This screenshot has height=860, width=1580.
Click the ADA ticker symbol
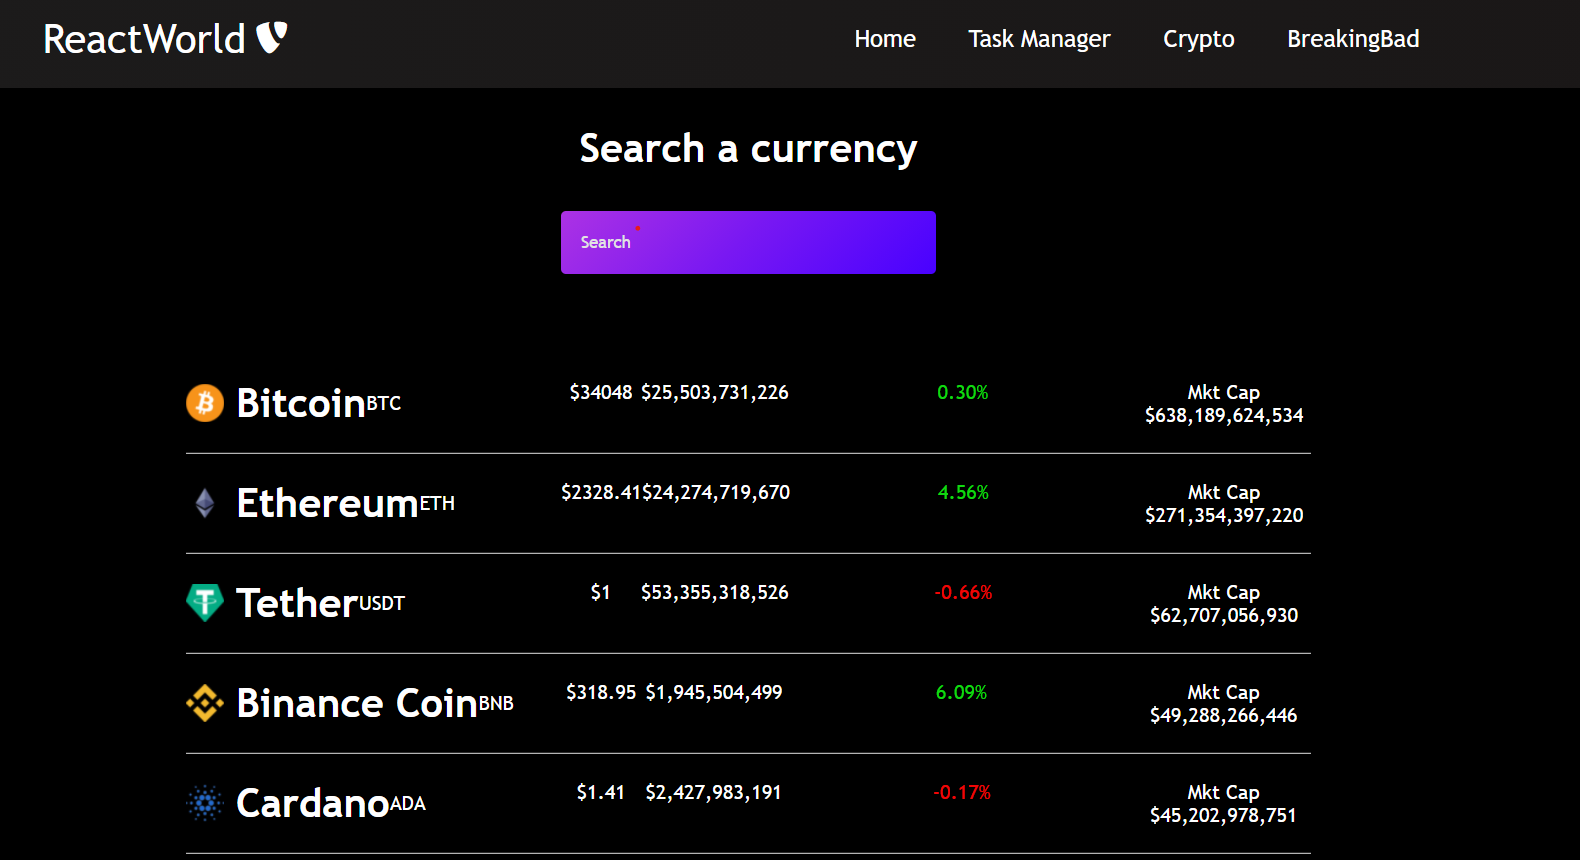[408, 803]
